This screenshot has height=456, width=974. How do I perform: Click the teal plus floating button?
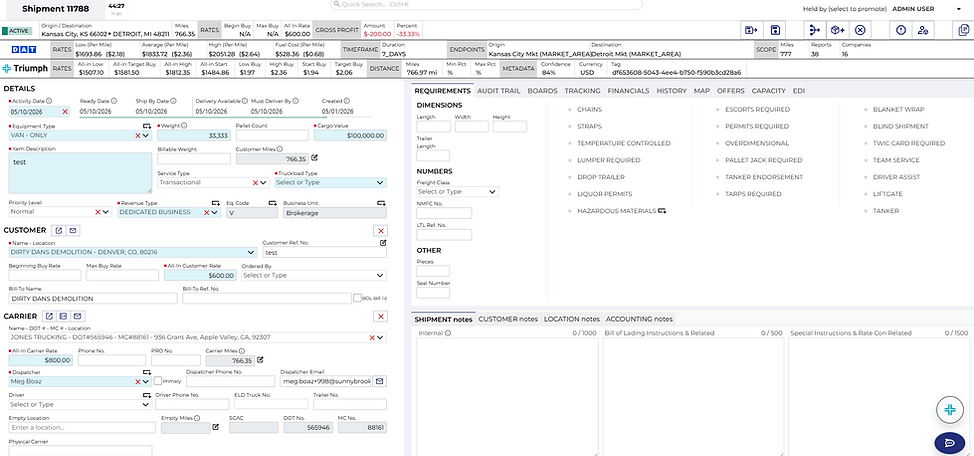(950, 409)
